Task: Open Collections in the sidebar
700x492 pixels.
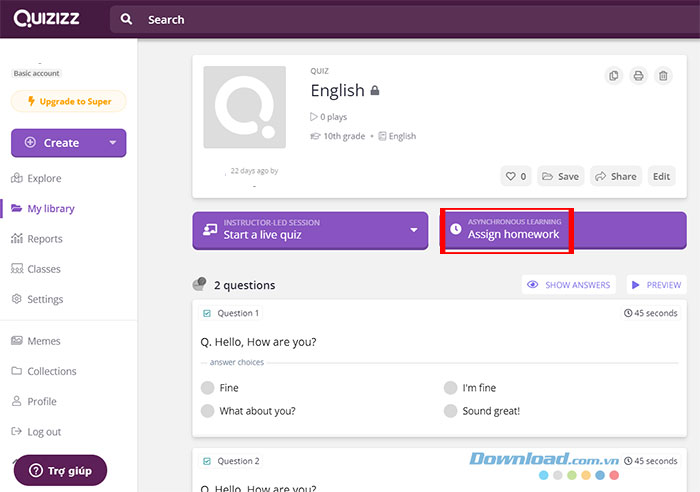Action: coord(51,371)
